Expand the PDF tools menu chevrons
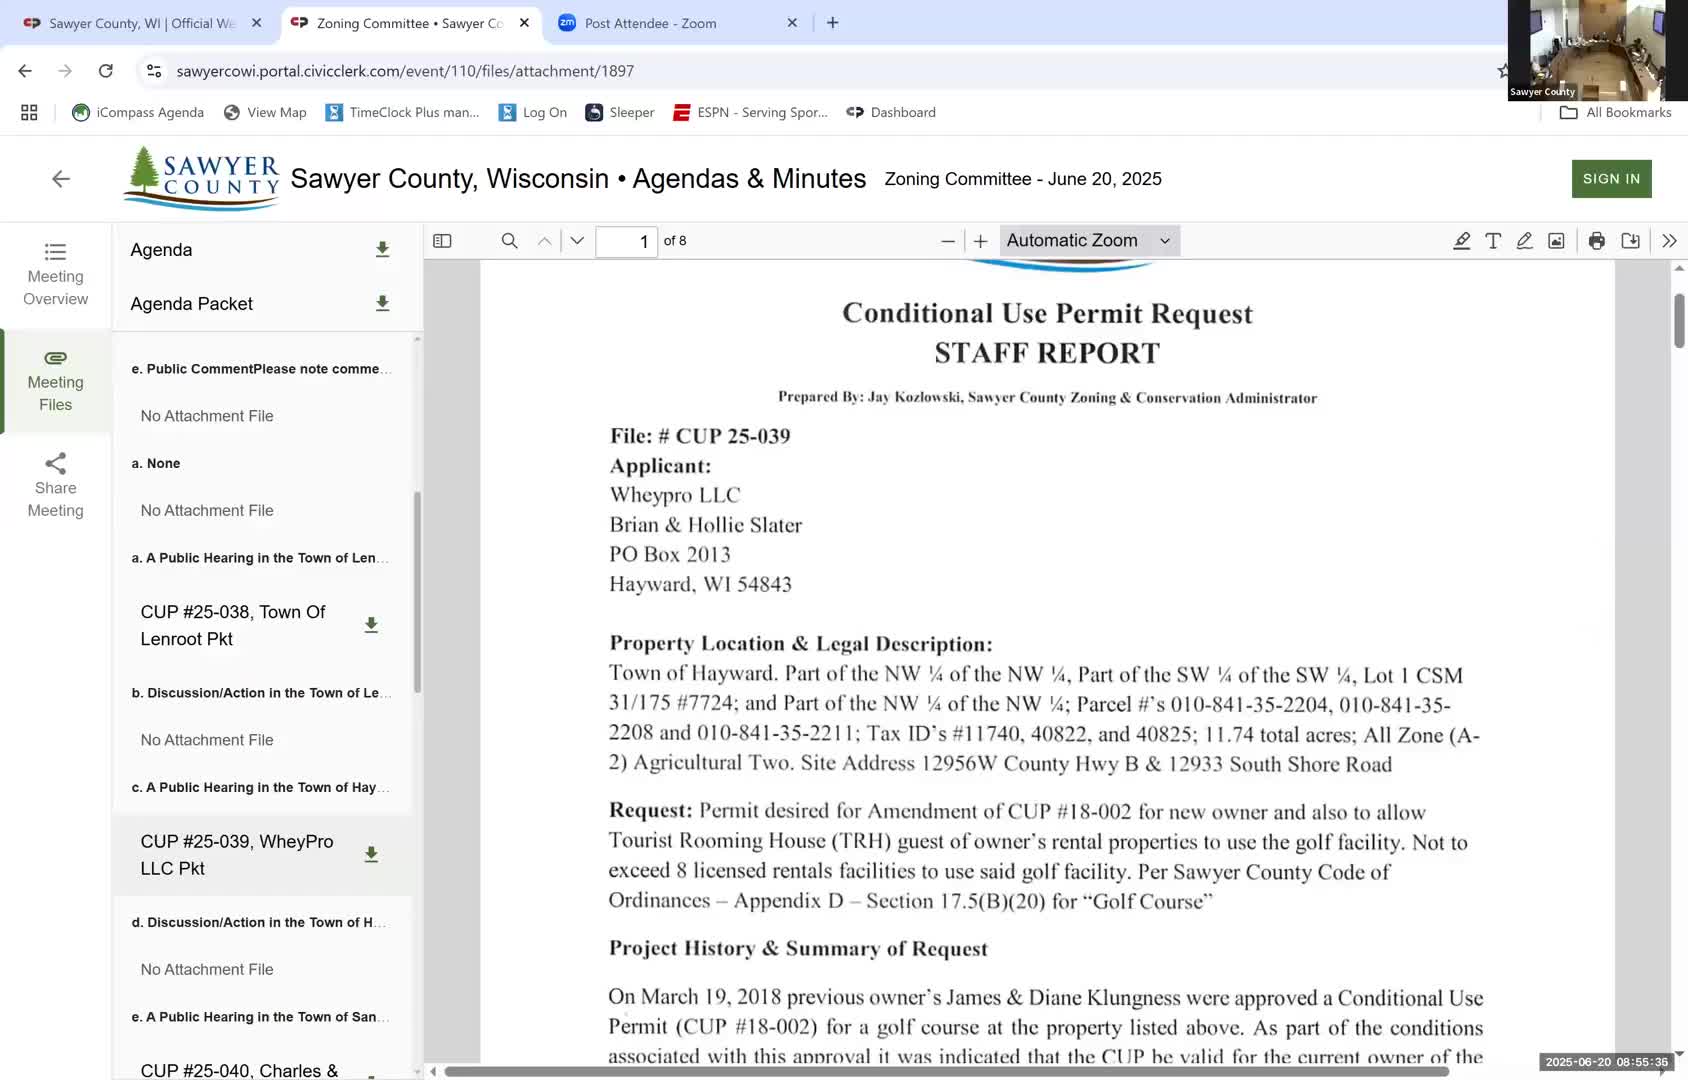This screenshot has height=1080, width=1688. (1669, 241)
